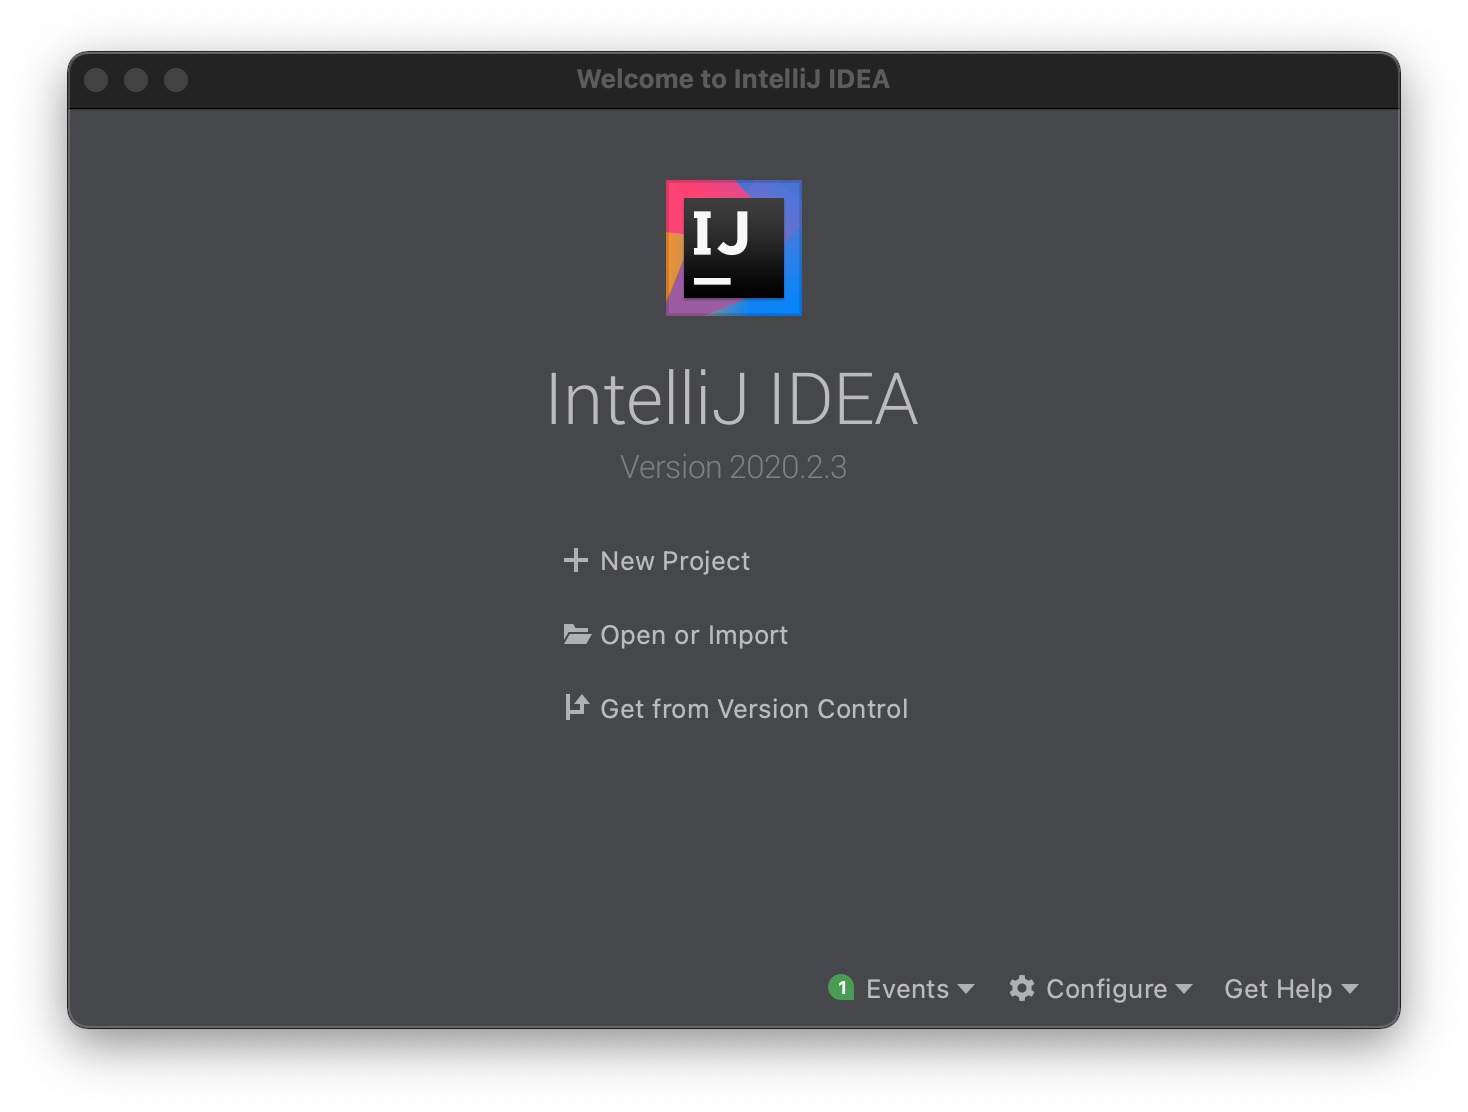Expand the Get Help dropdown arrow
The image size is (1468, 1112).
tap(1350, 989)
